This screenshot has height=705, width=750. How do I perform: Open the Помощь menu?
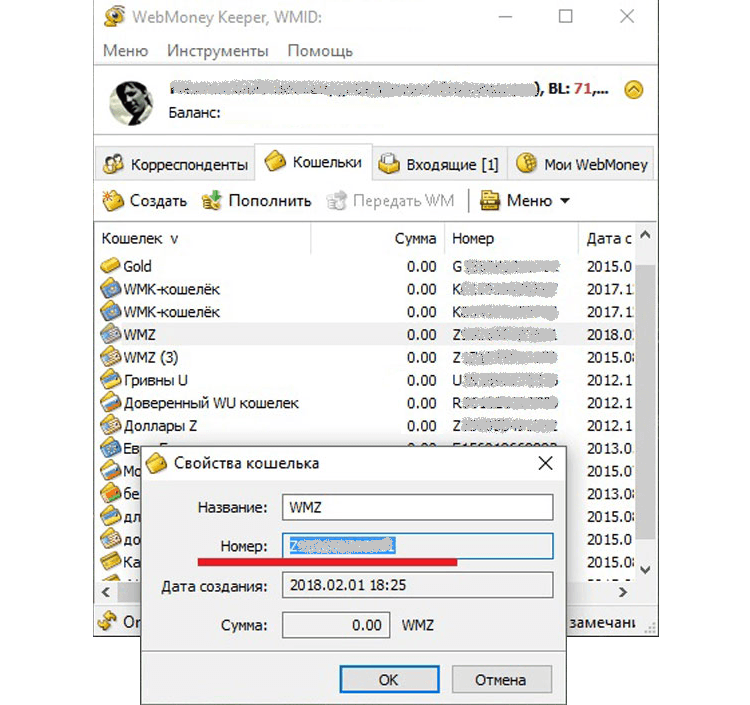point(320,51)
